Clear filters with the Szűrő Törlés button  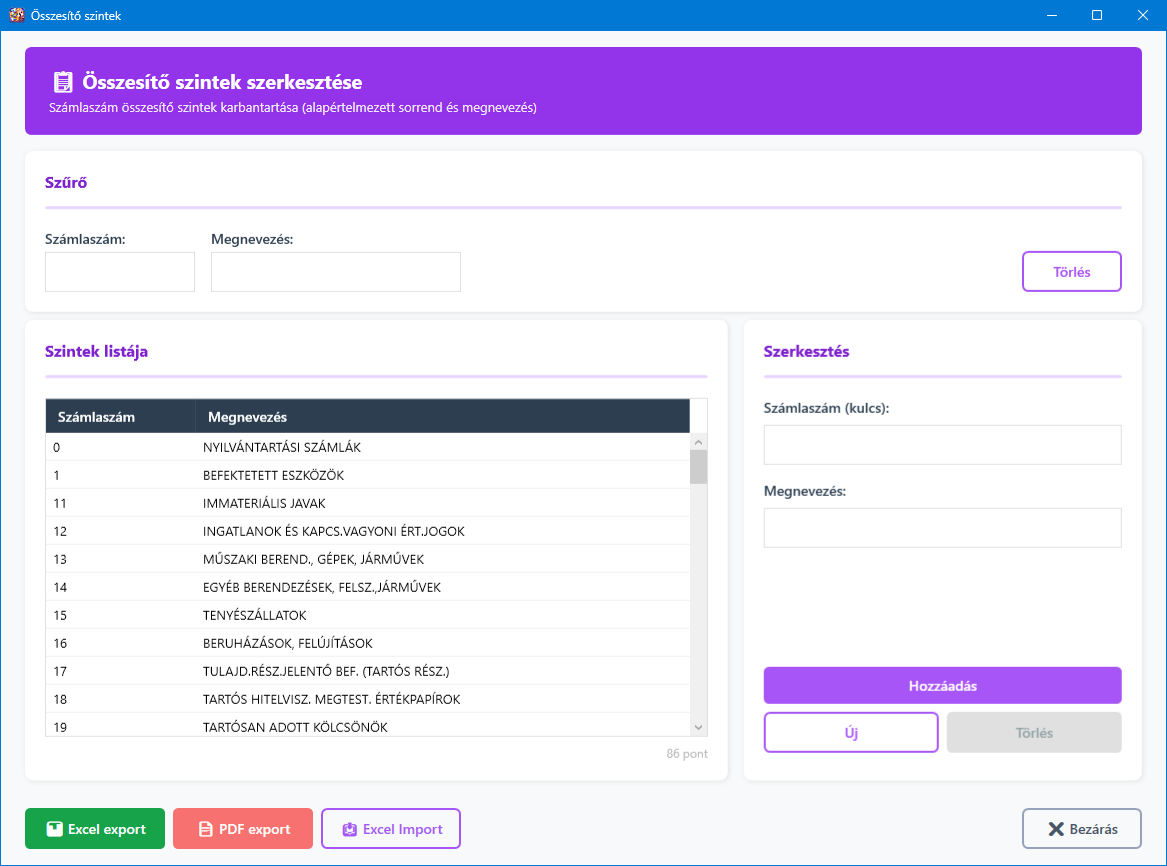point(1071,272)
